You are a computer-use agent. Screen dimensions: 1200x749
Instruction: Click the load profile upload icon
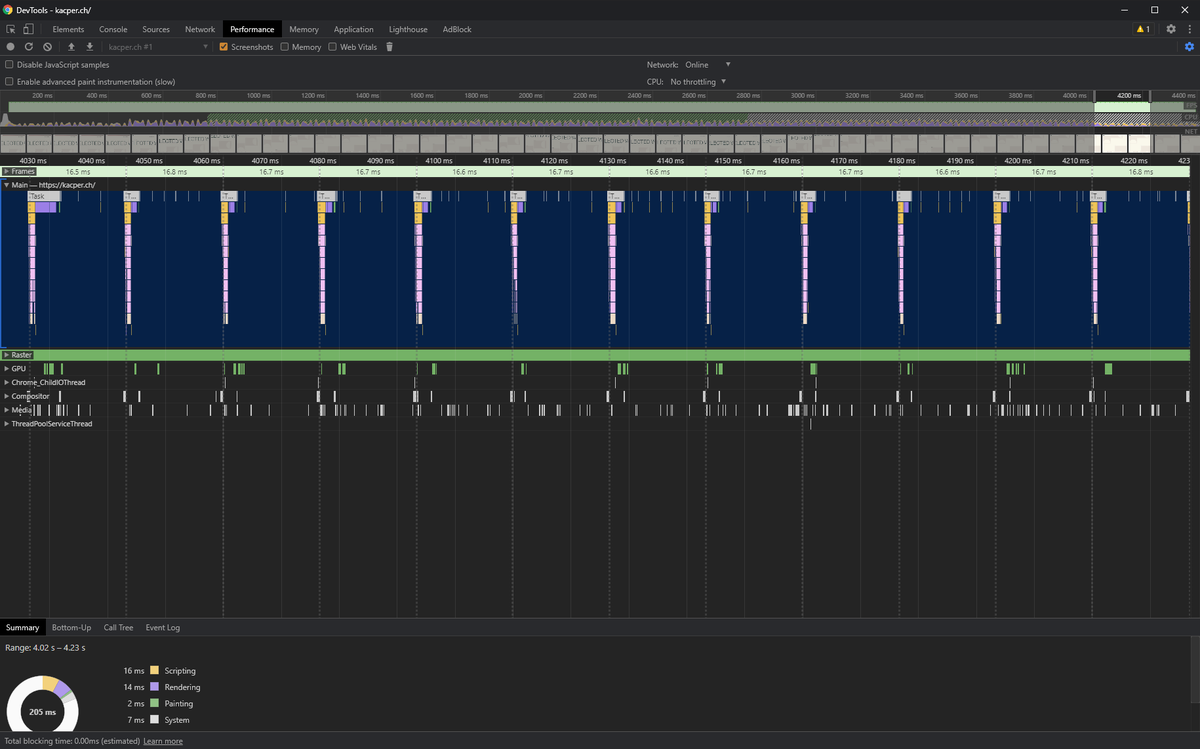click(x=72, y=47)
